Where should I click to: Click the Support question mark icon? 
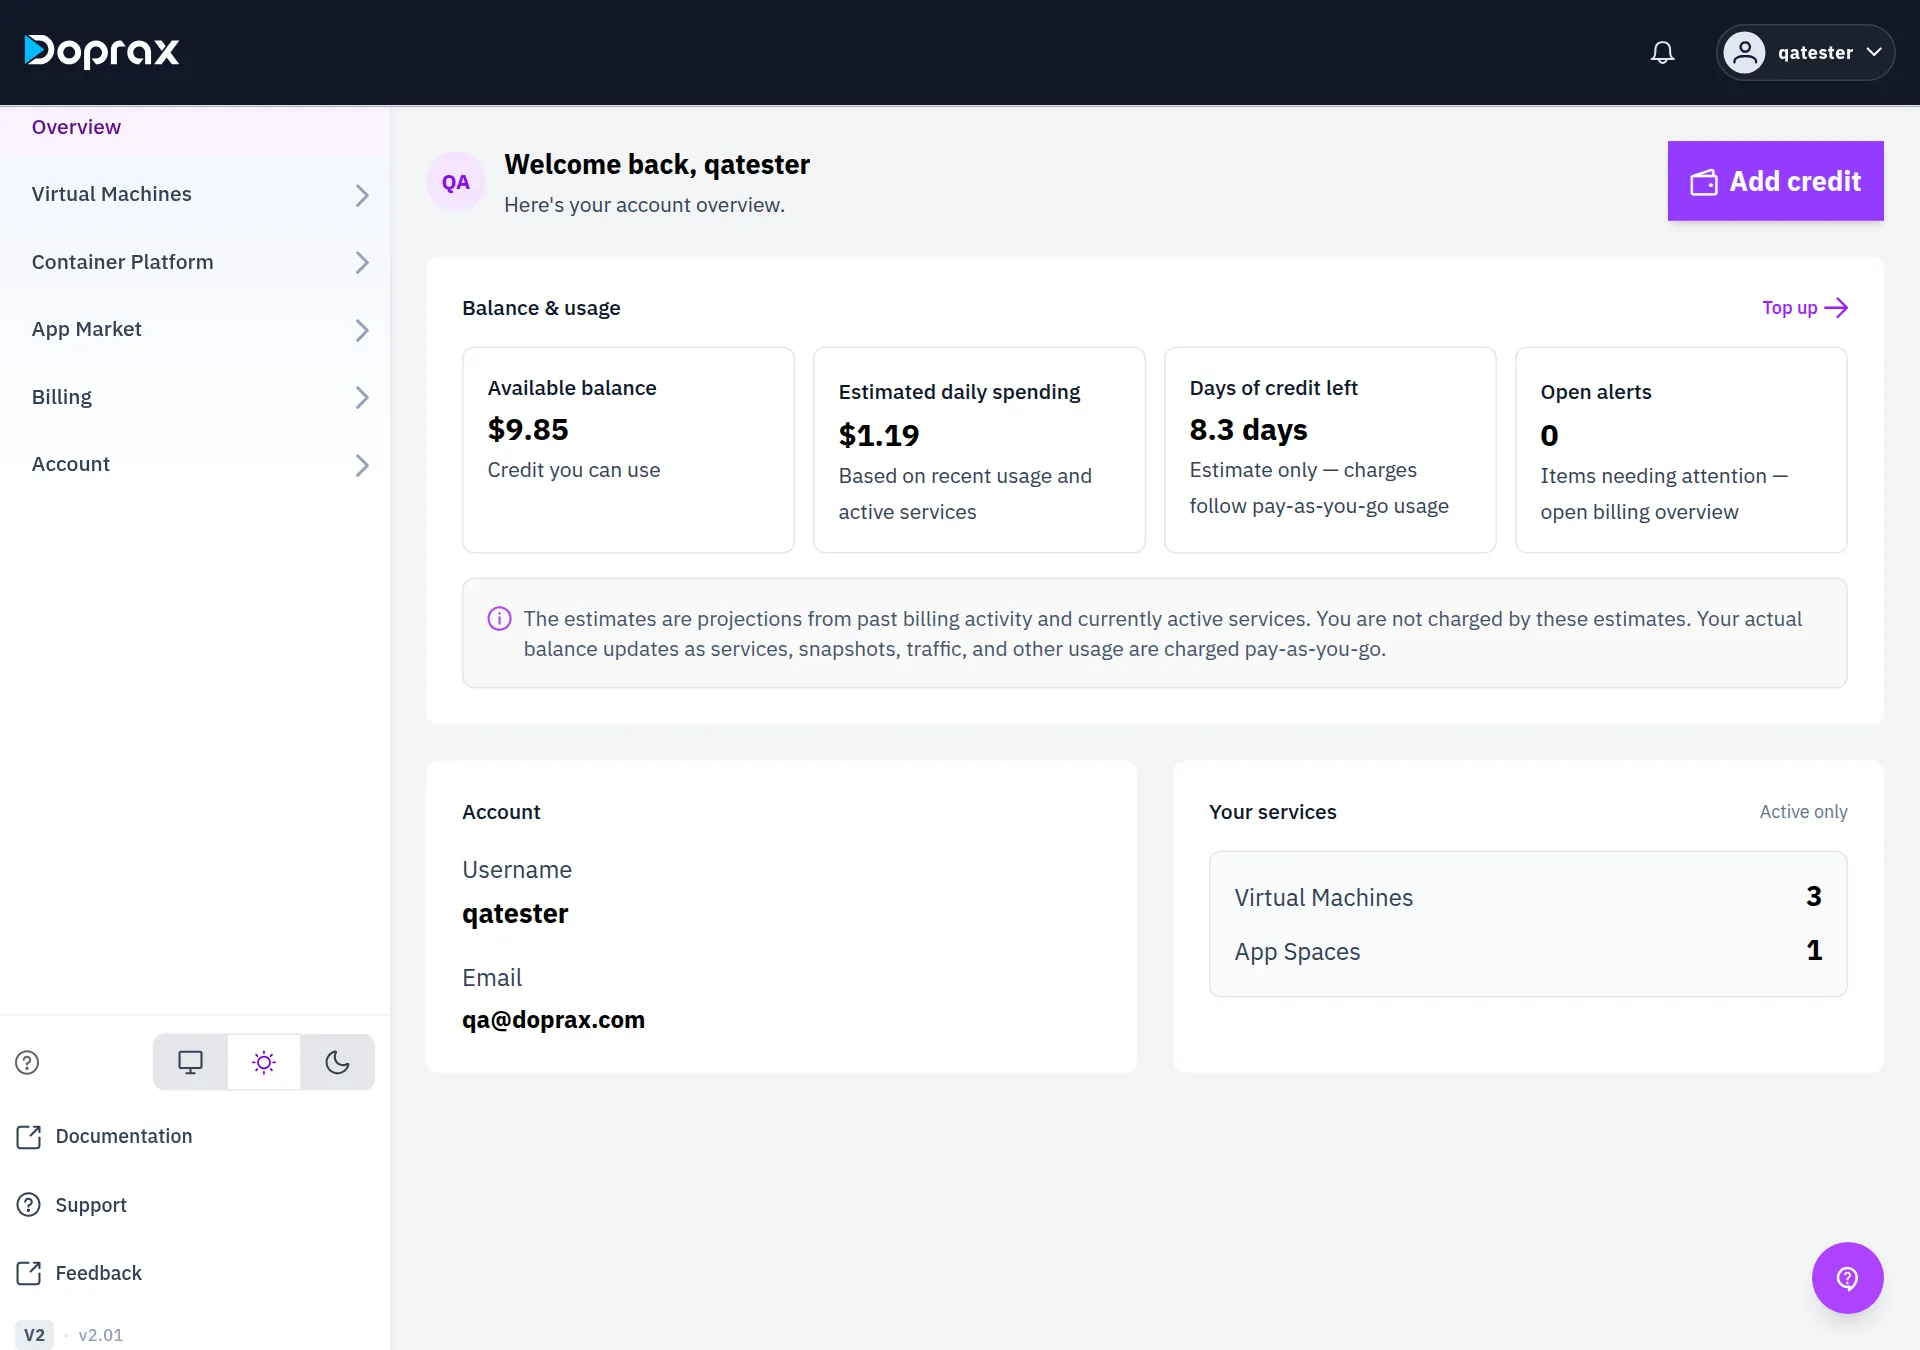29,1205
